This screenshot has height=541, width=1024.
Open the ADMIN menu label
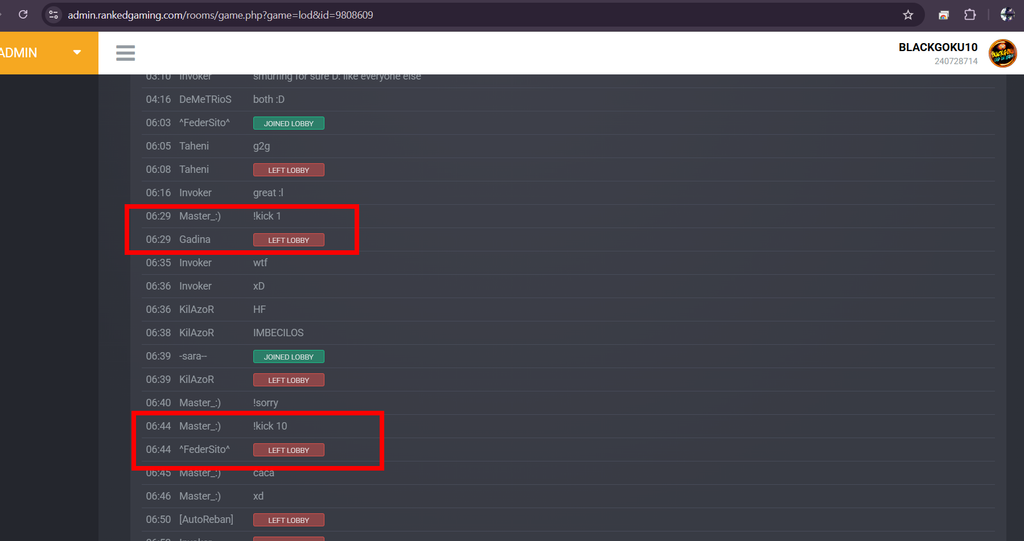point(18,53)
